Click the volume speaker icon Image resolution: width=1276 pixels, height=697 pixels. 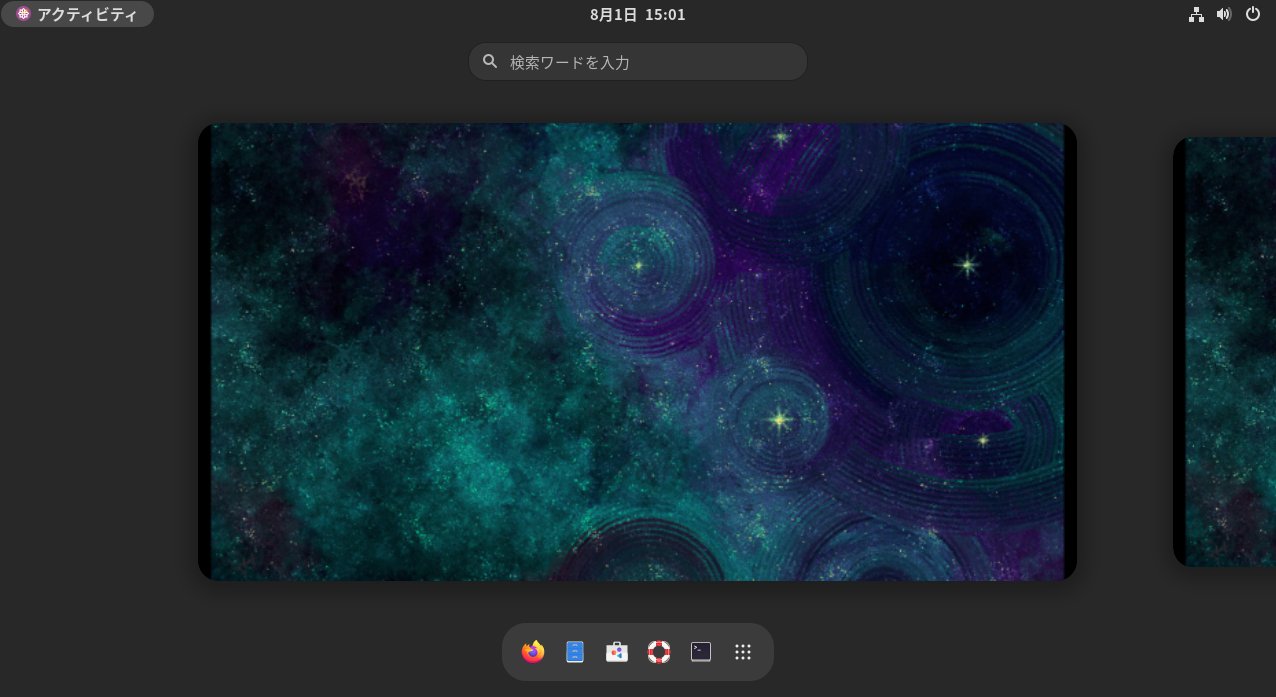1224,14
